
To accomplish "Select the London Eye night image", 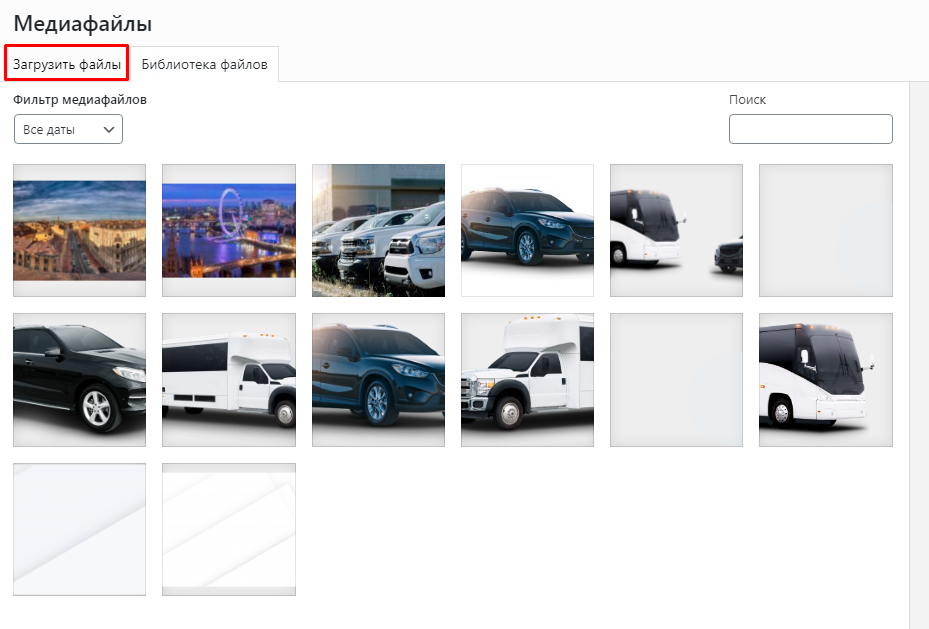I will (x=229, y=230).
